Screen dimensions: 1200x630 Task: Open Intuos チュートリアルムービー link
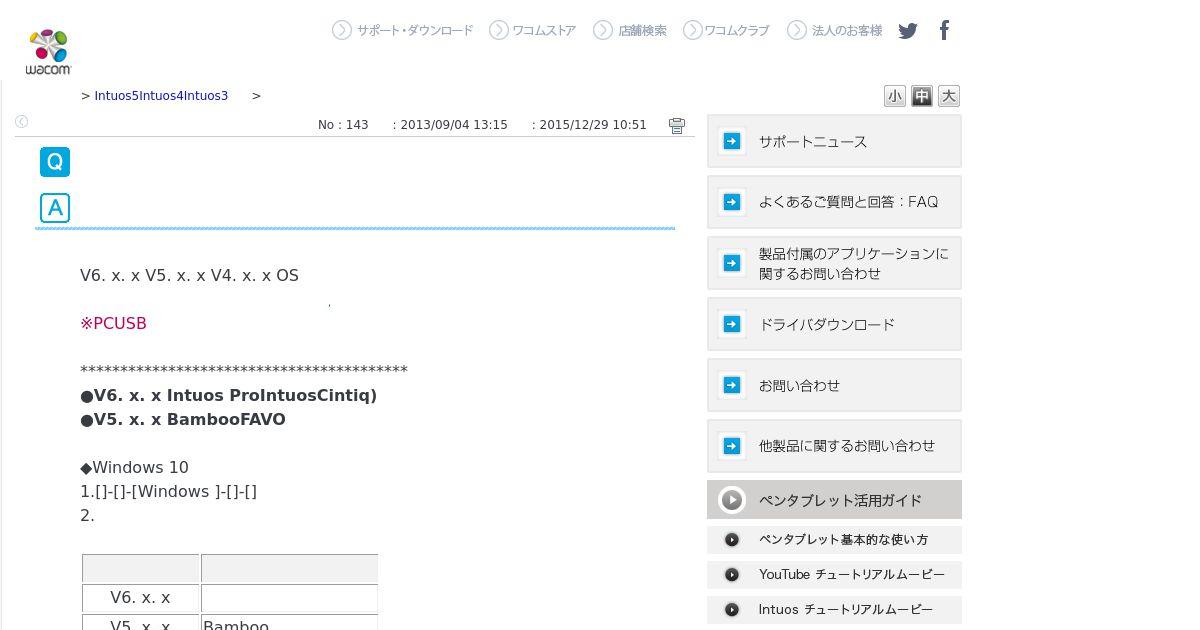click(834, 610)
